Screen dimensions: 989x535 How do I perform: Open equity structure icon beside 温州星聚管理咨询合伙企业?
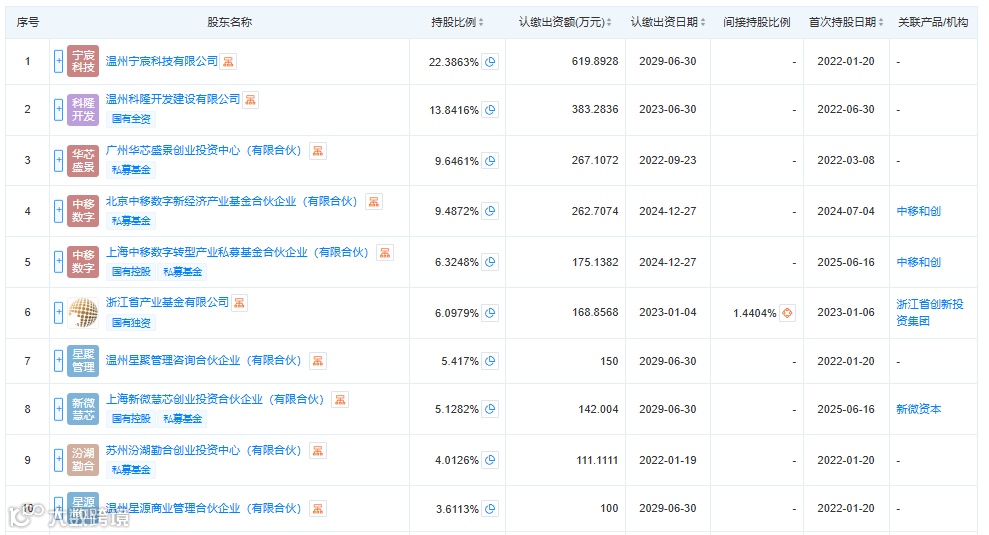point(318,361)
